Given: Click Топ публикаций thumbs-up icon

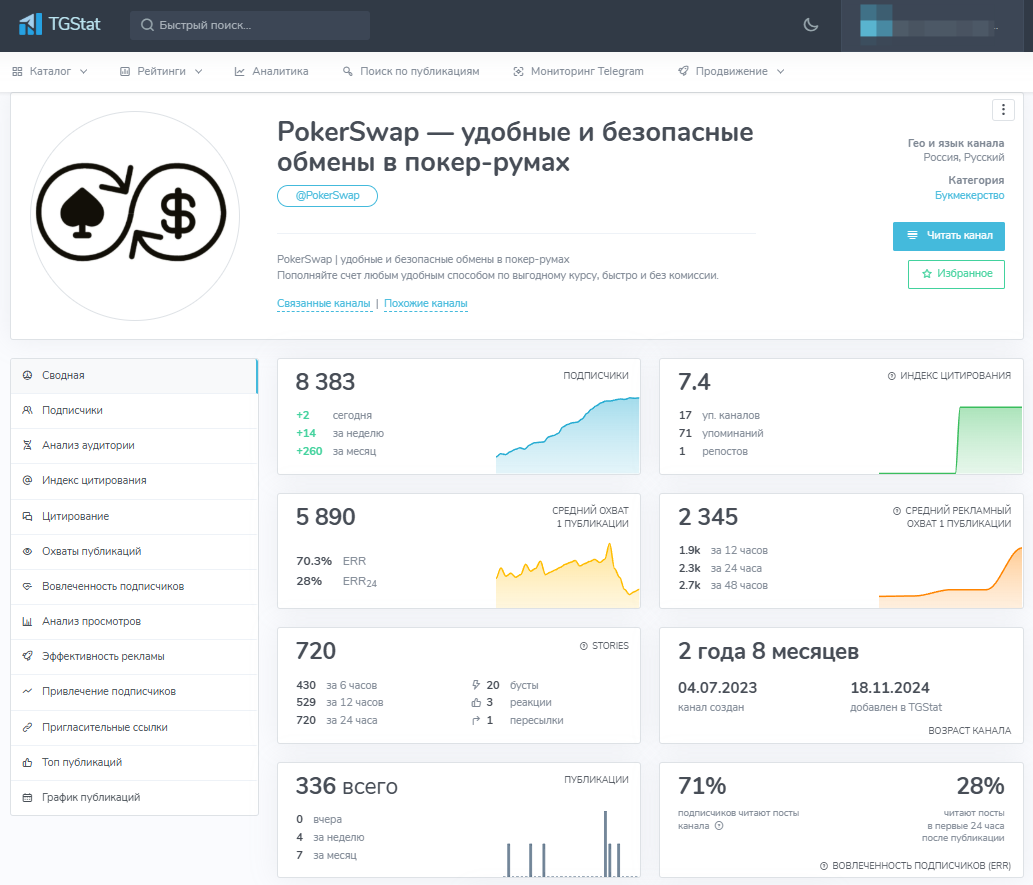Looking at the screenshot, I should pyautogui.click(x=27, y=762).
